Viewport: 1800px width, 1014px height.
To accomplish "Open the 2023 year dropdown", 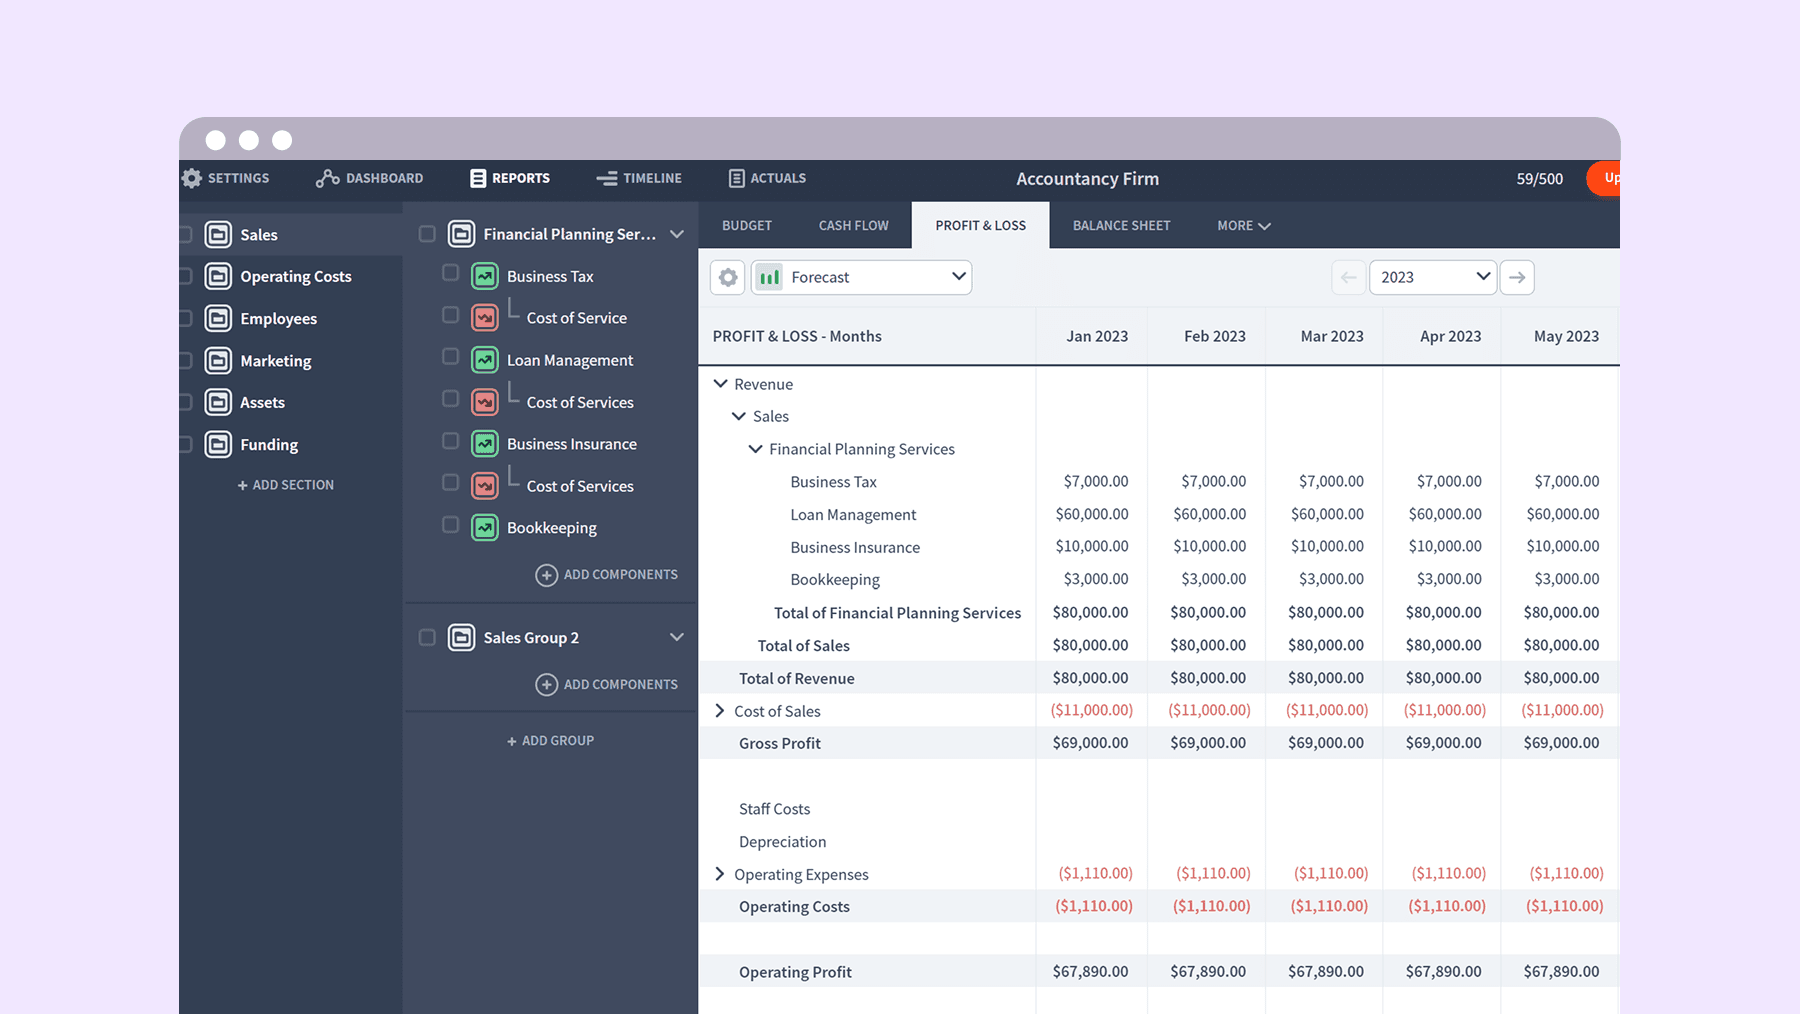I will [x=1432, y=277].
